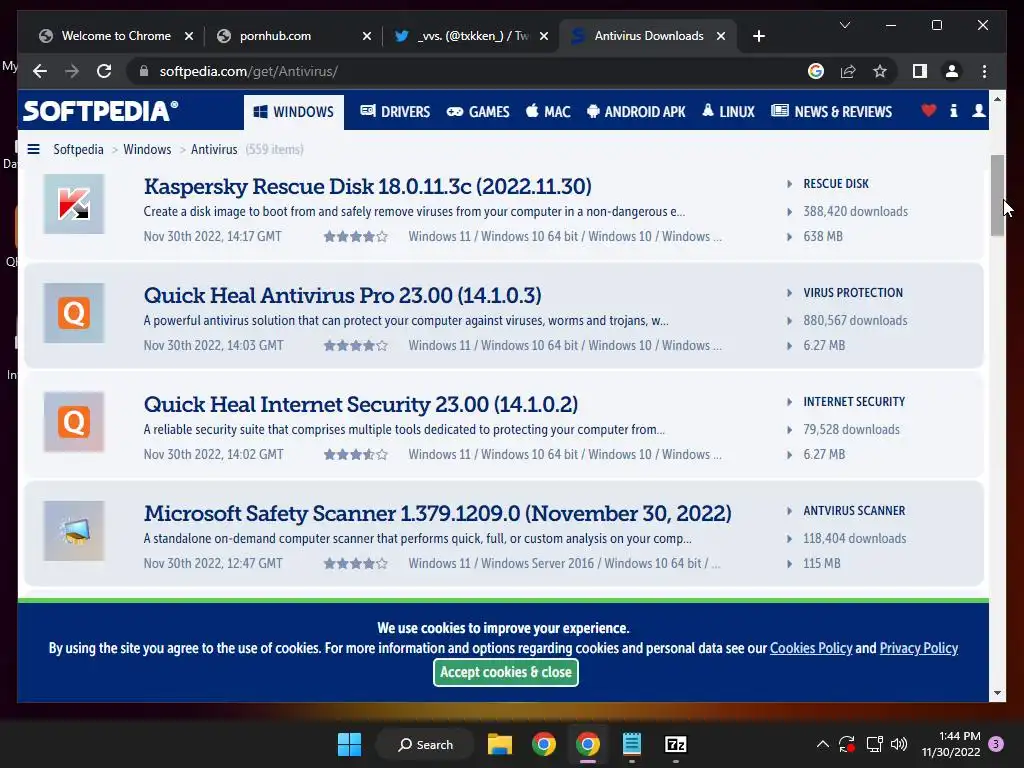This screenshot has height=768, width=1024.
Task: Open the Notepad taskbar icon
Action: [x=632, y=744]
